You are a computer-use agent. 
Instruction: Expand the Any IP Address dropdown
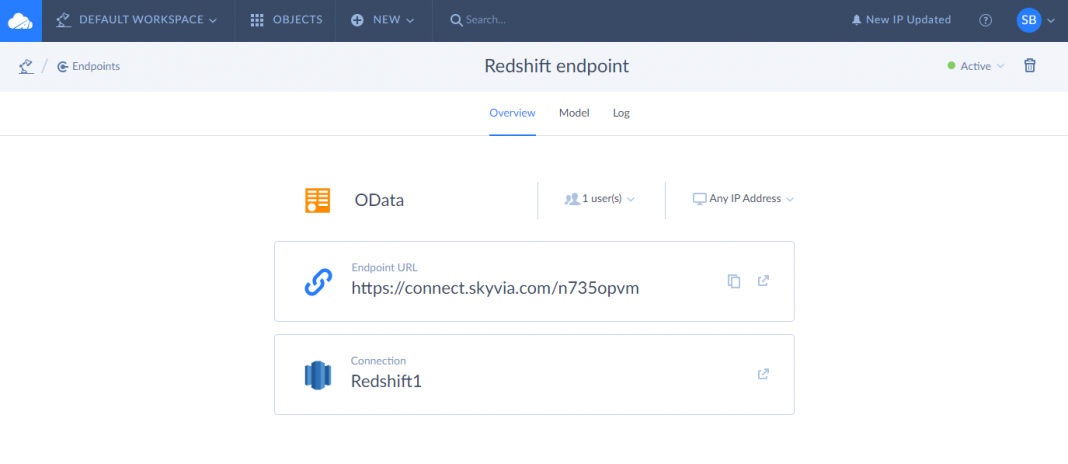click(743, 199)
